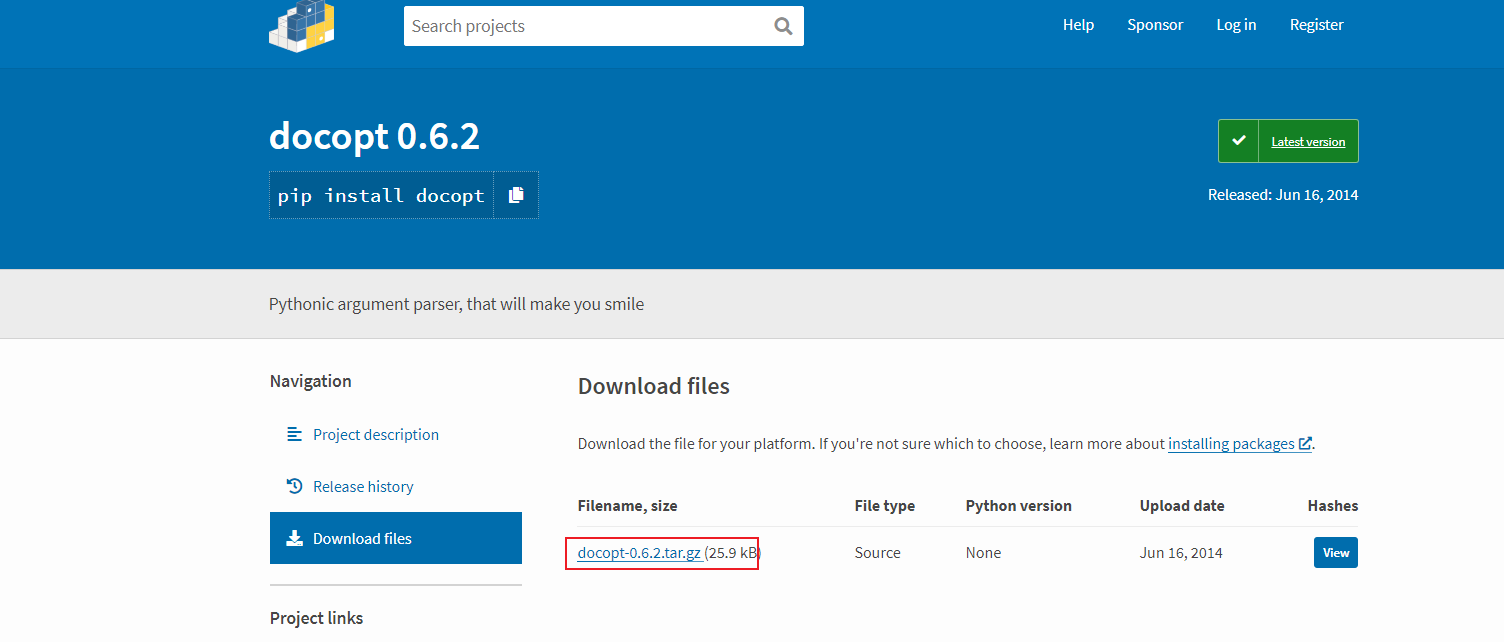
Task: Open the Log in page
Action: coord(1236,25)
